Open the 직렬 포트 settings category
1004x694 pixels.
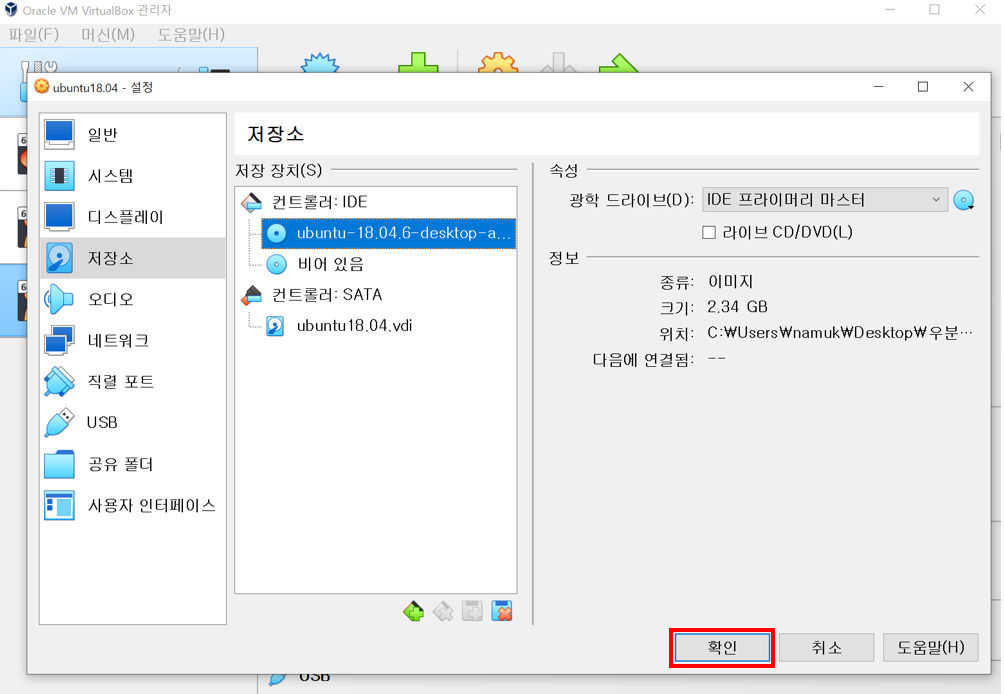point(133,382)
